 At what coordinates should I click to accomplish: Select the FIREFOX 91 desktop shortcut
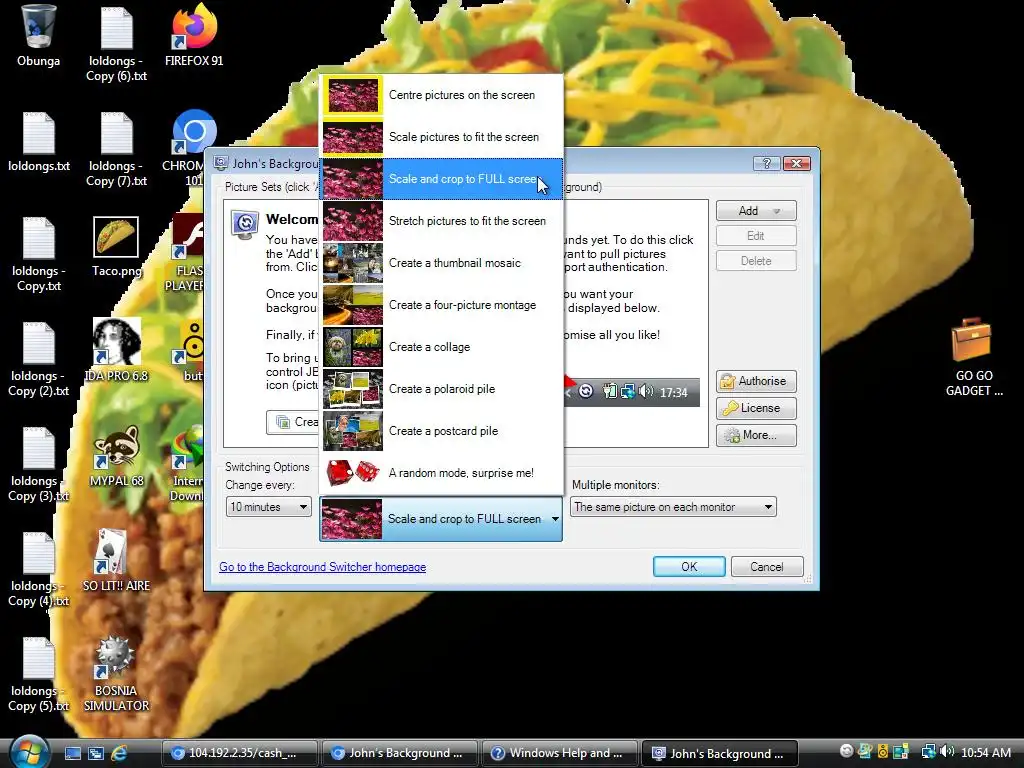click(x=194, y=36)
